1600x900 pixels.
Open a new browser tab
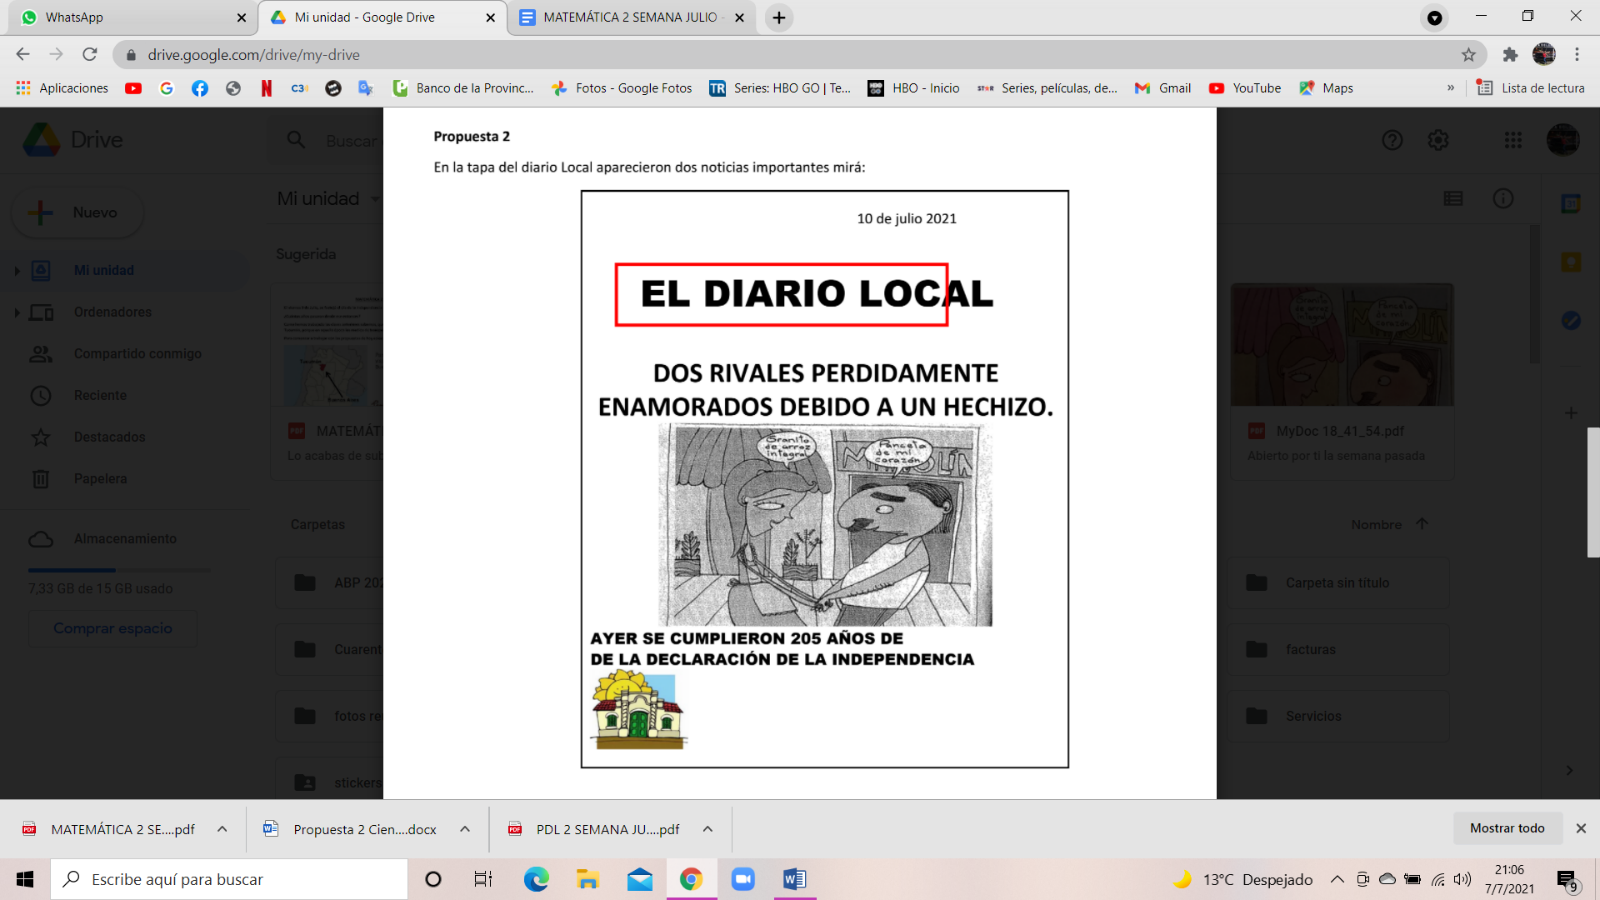pos(779,17)
